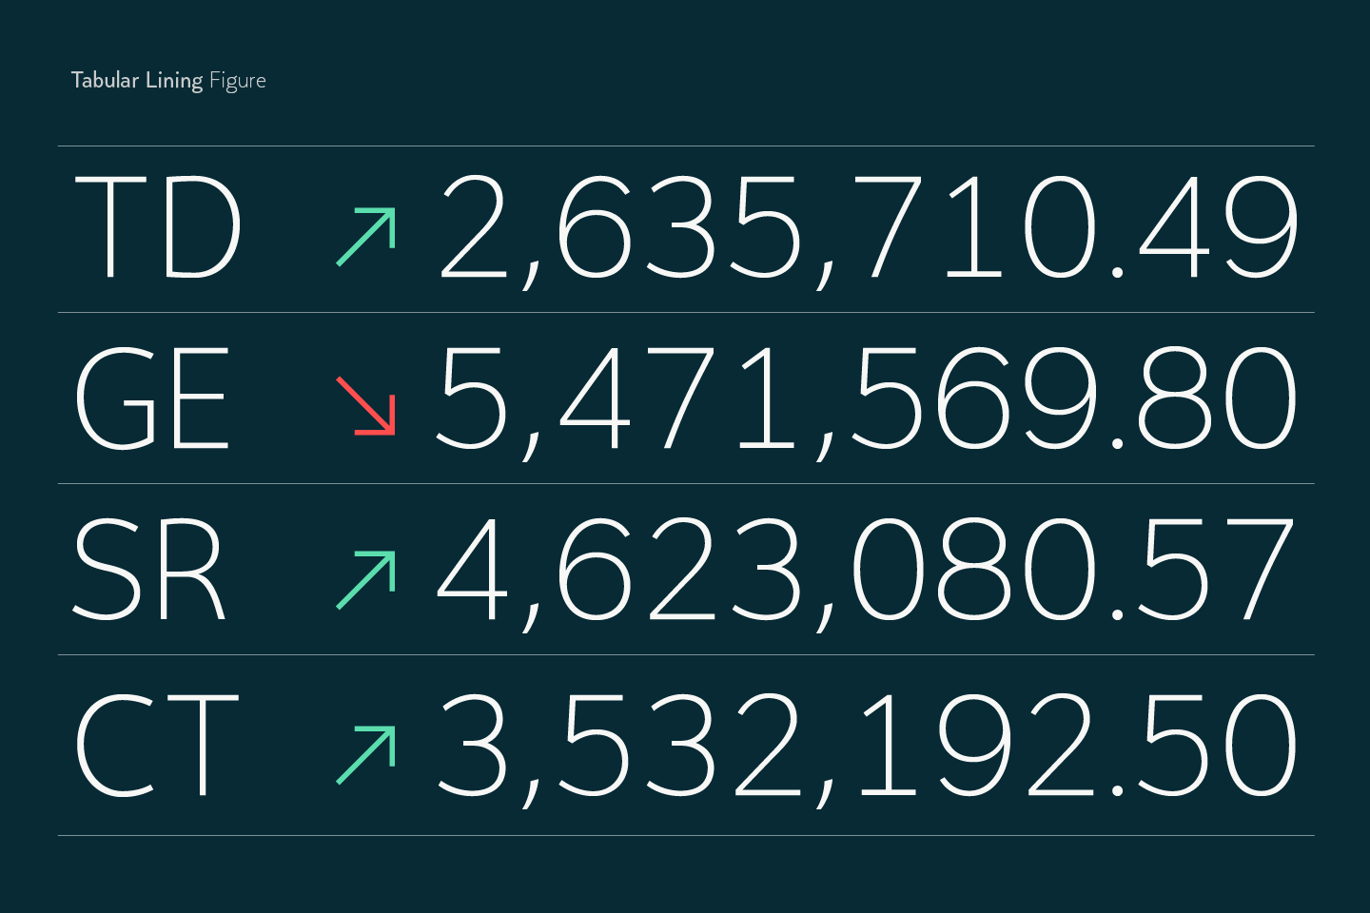Click the value 2,635,710.49
The image size is (1370, 913).
(x=869, y=232)
